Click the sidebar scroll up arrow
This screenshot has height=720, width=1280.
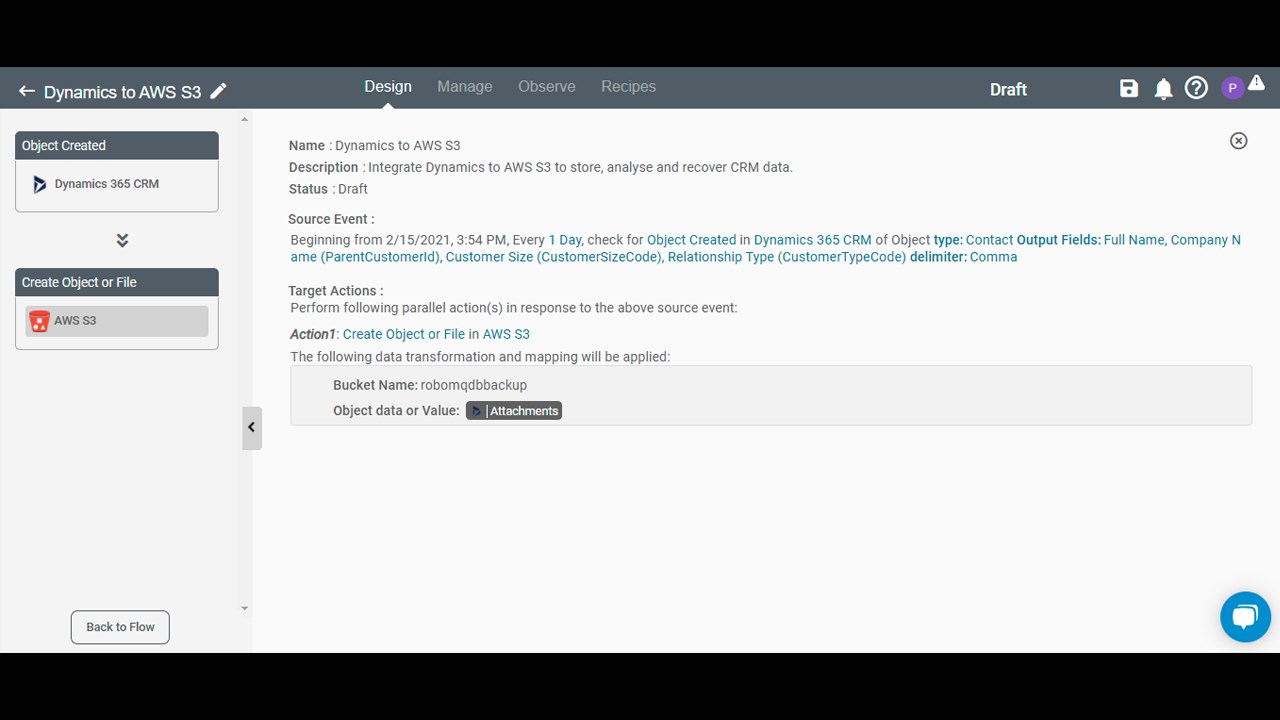[245, 120]
